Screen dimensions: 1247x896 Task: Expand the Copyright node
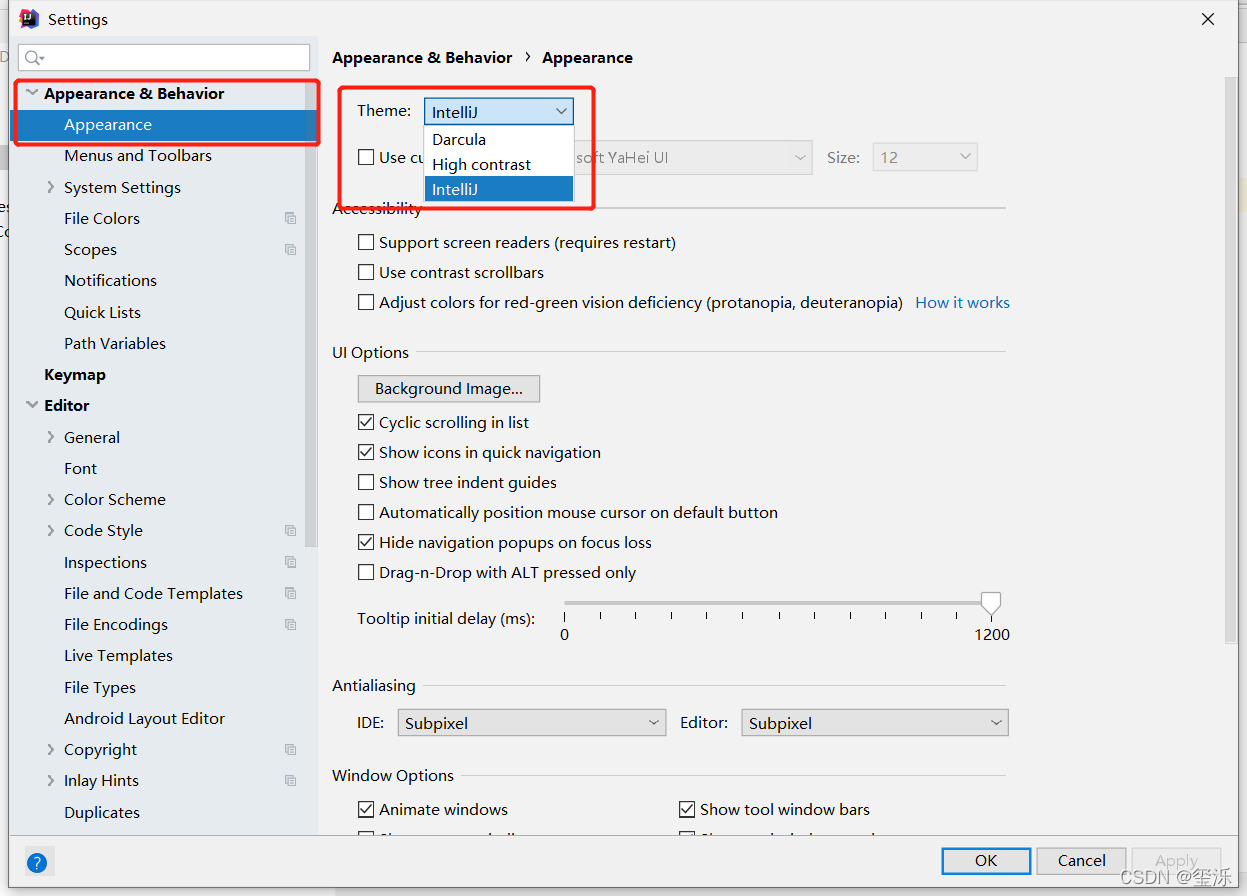click(51, 749)
